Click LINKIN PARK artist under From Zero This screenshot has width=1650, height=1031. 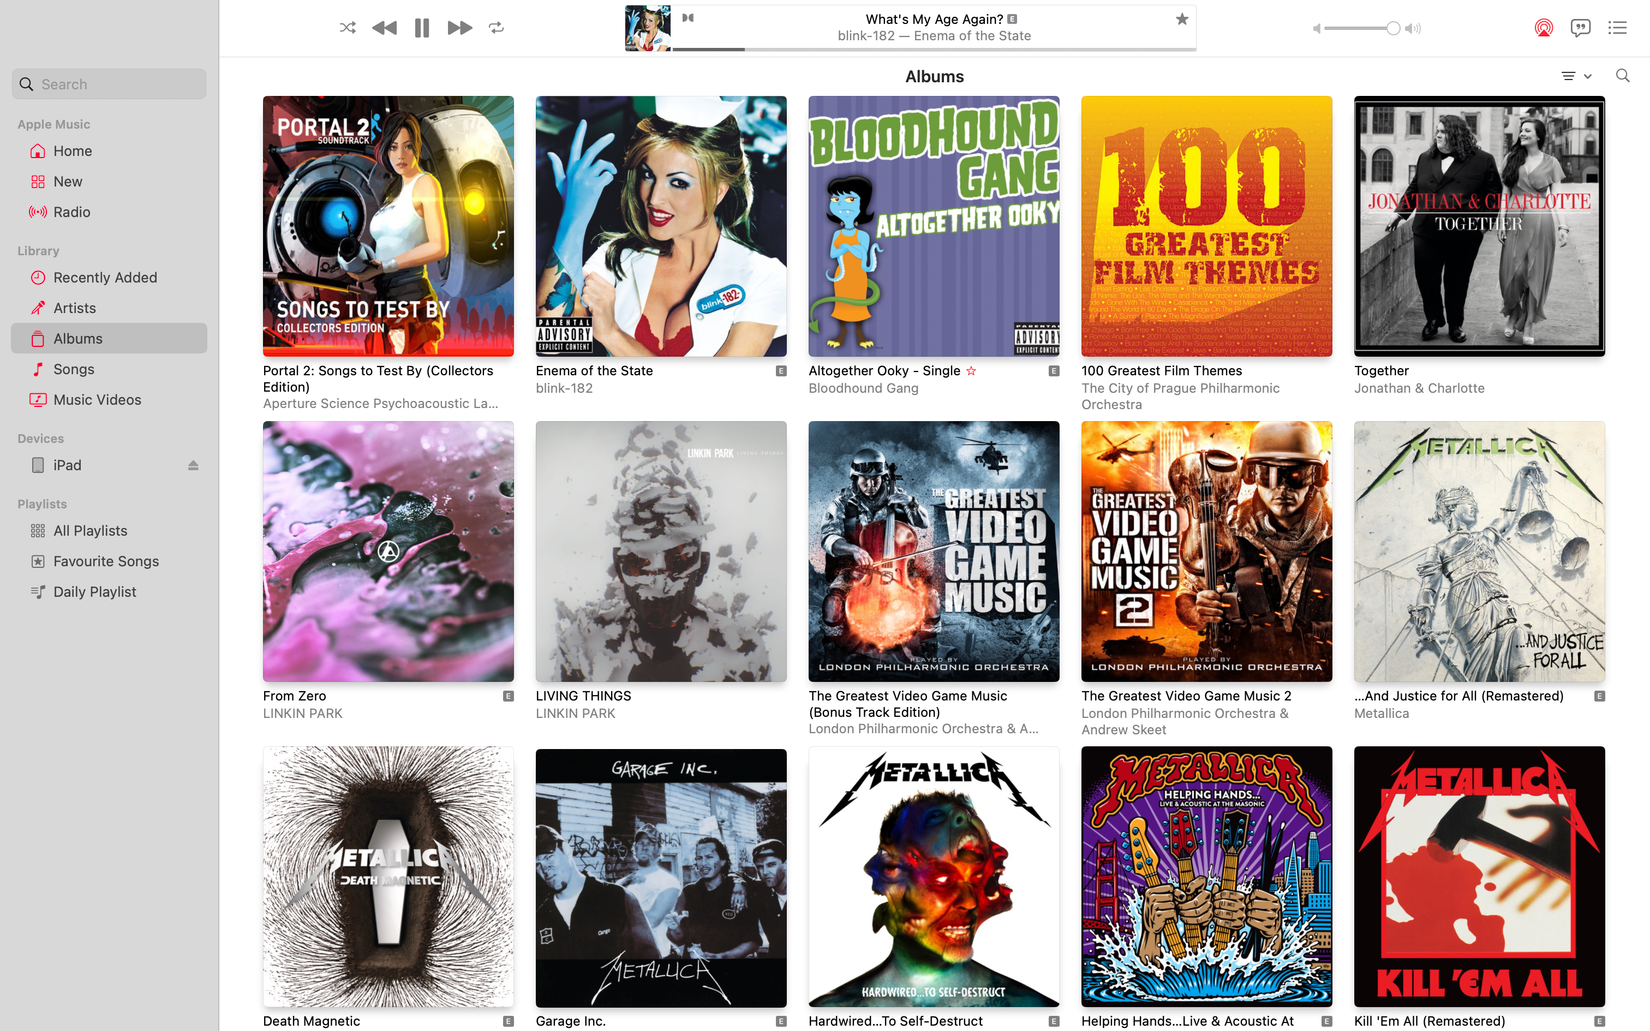[302, 713]
